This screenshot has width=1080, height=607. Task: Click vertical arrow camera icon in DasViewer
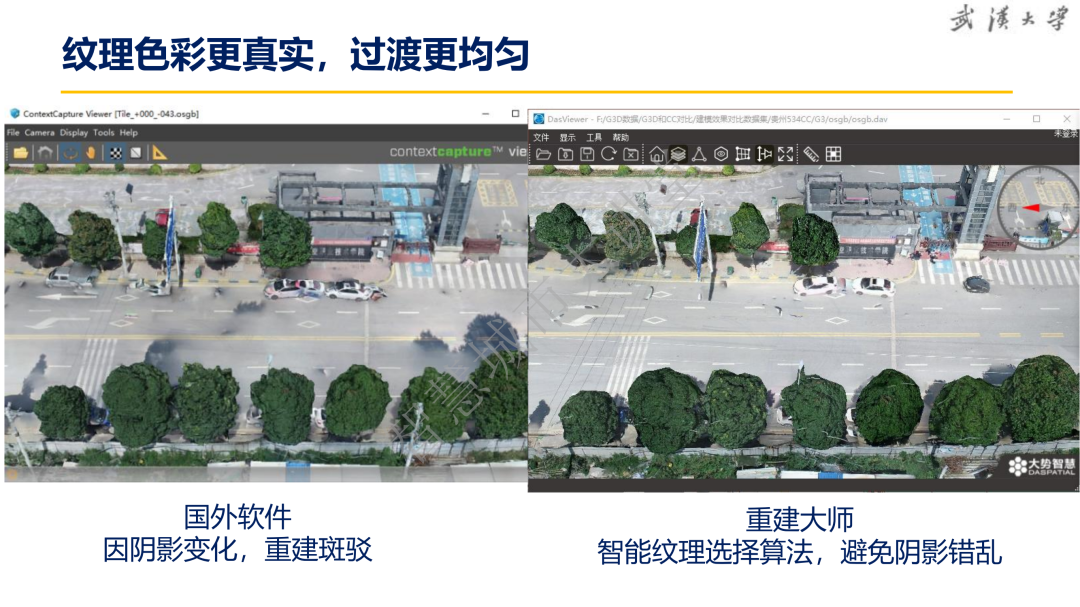click(x=764, y=154)
